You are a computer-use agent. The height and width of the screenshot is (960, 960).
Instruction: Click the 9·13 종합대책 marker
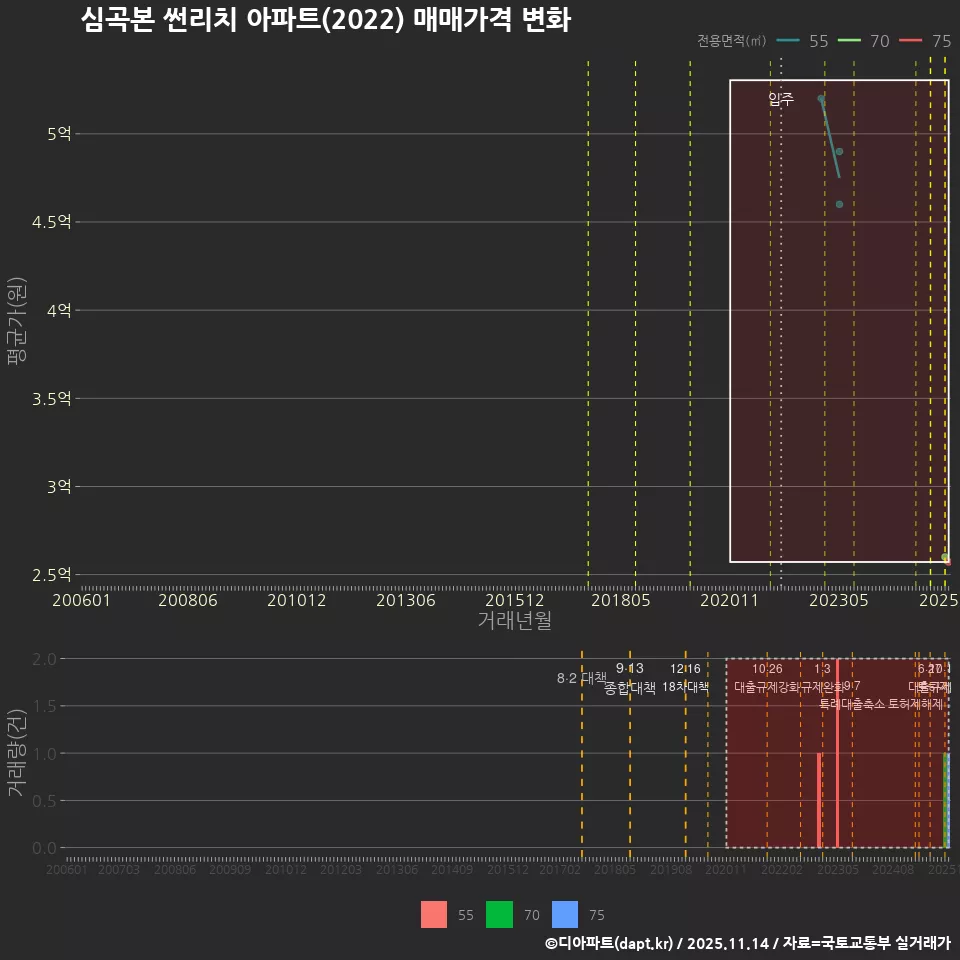(x=630, y=678)
